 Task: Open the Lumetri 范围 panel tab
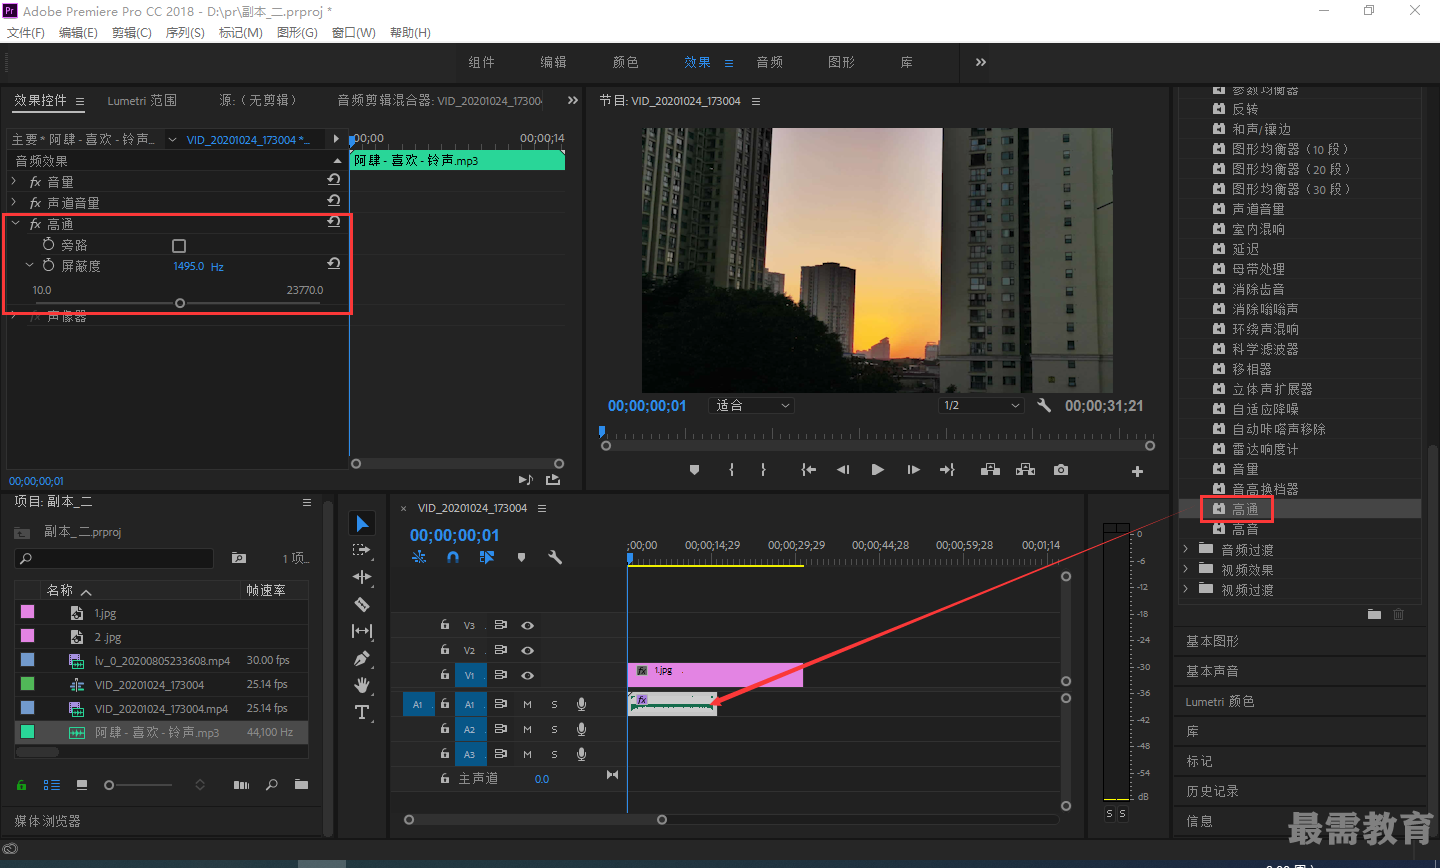click(x=142, y=100)
